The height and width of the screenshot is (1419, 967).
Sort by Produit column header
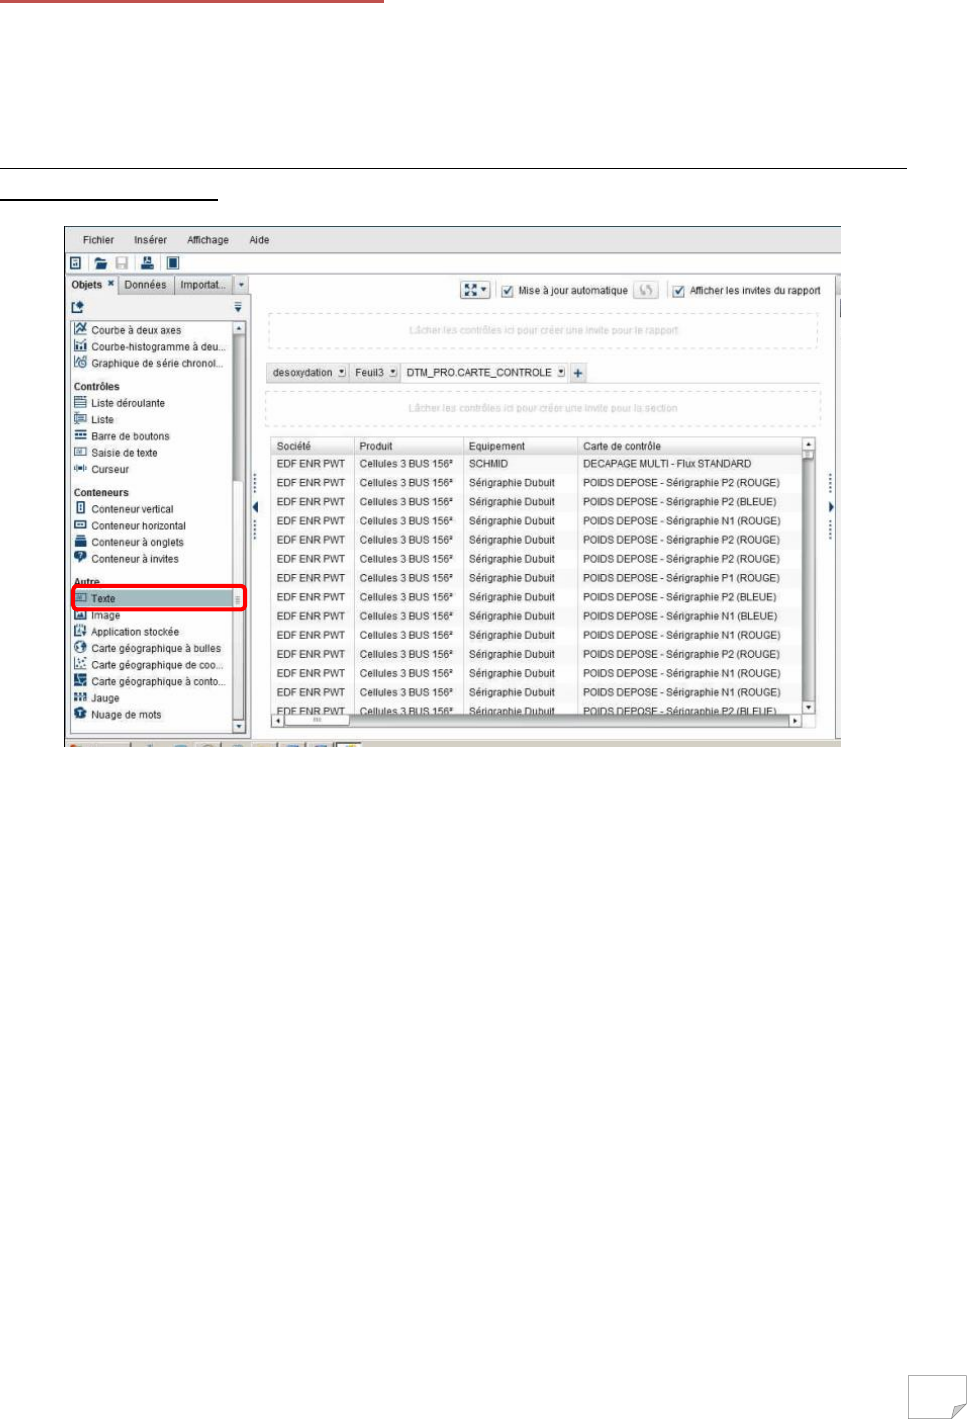click(x=409, y=446)
